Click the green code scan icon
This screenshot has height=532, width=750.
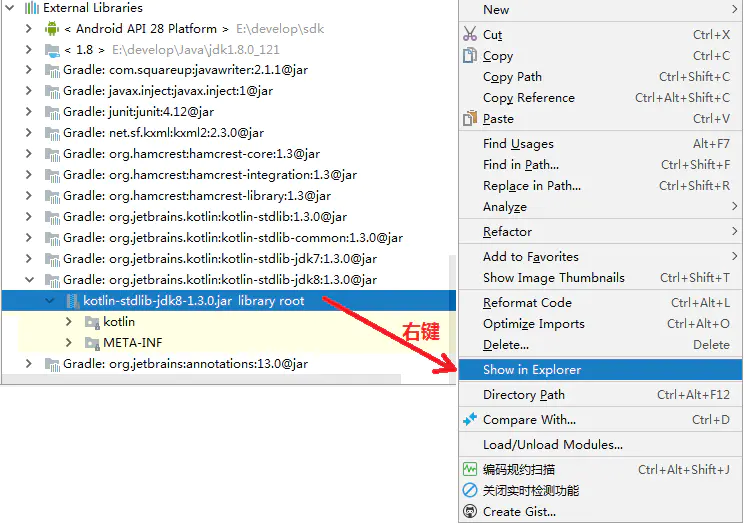[470, 469]
